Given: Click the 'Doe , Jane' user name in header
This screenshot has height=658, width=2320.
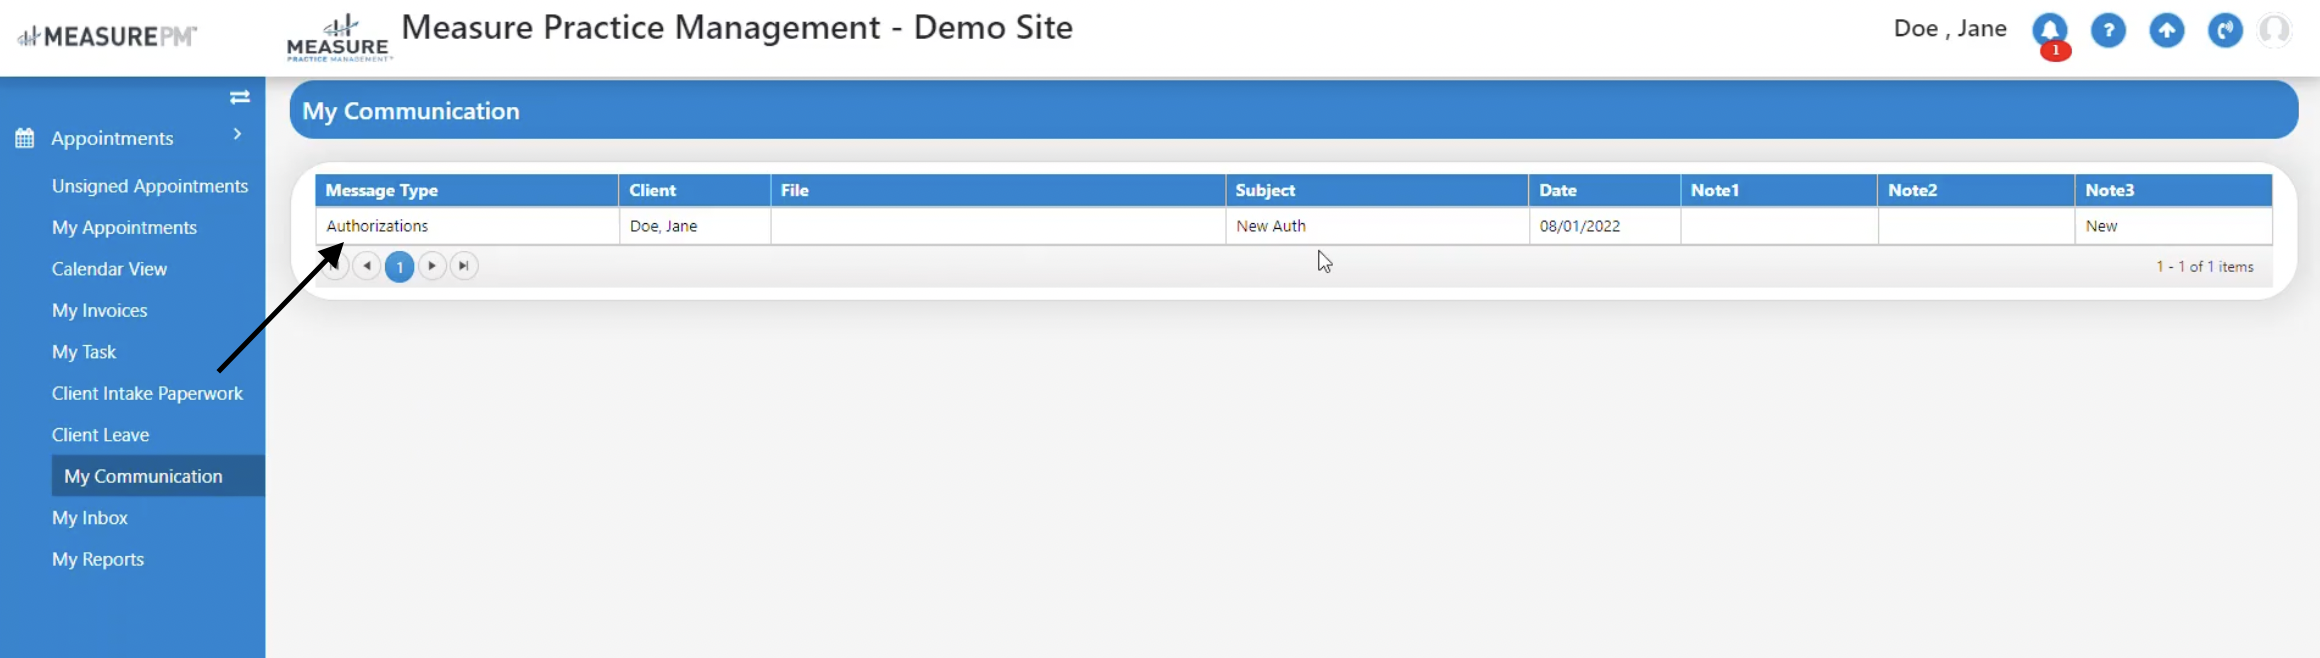Looking at the screenshot, I should tap(1950, 29).
